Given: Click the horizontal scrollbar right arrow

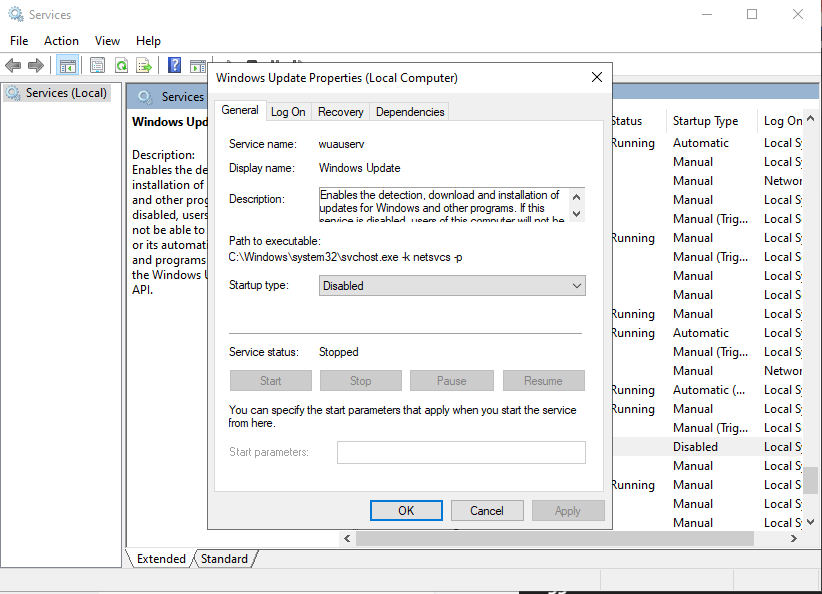Looking at the screenshot, I should tap(794, 538).
